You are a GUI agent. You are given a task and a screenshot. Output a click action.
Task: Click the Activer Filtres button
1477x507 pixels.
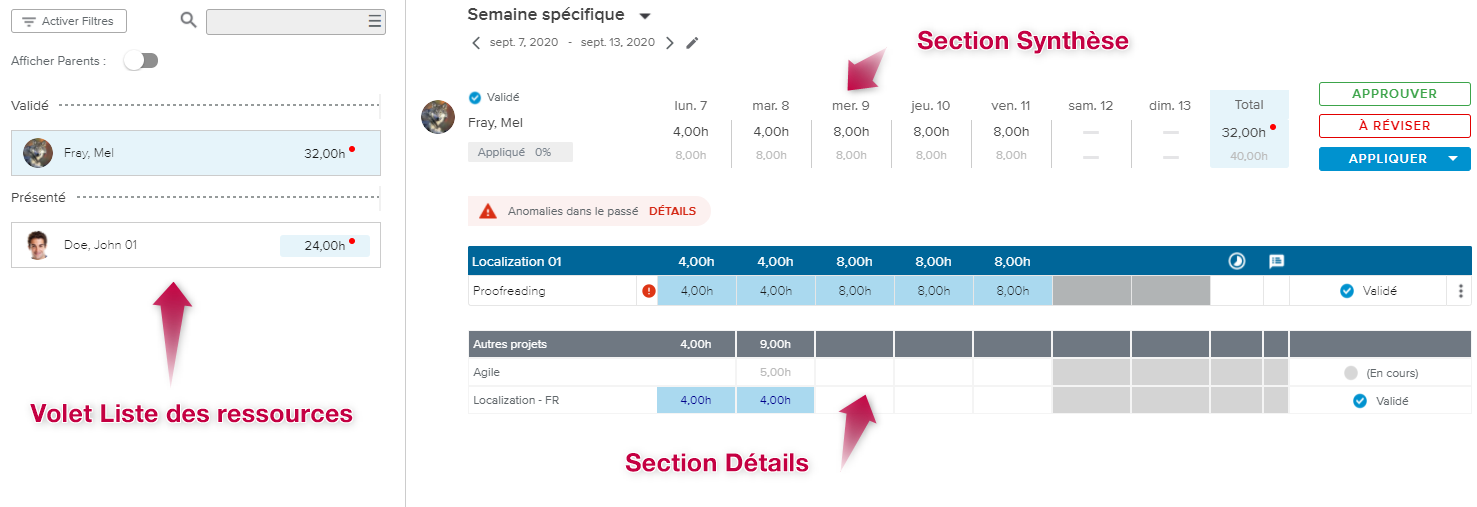[x=69, y=21]
